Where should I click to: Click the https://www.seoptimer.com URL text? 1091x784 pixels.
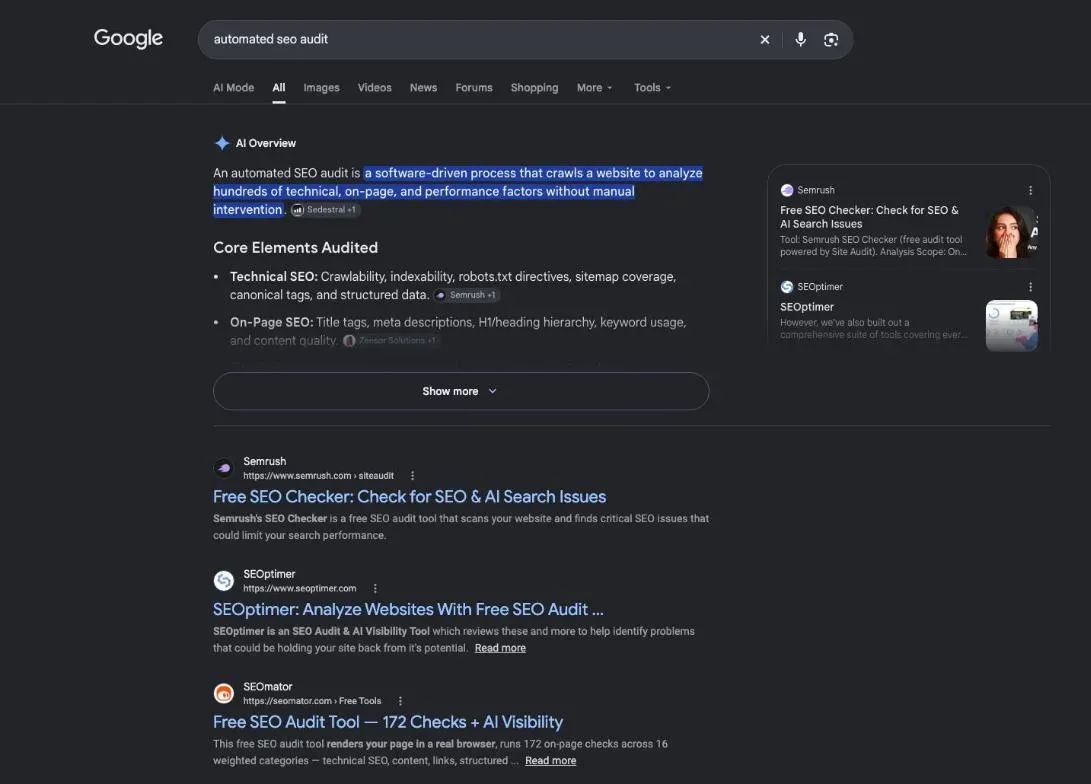pyautogui.click(x=300, y=589)
